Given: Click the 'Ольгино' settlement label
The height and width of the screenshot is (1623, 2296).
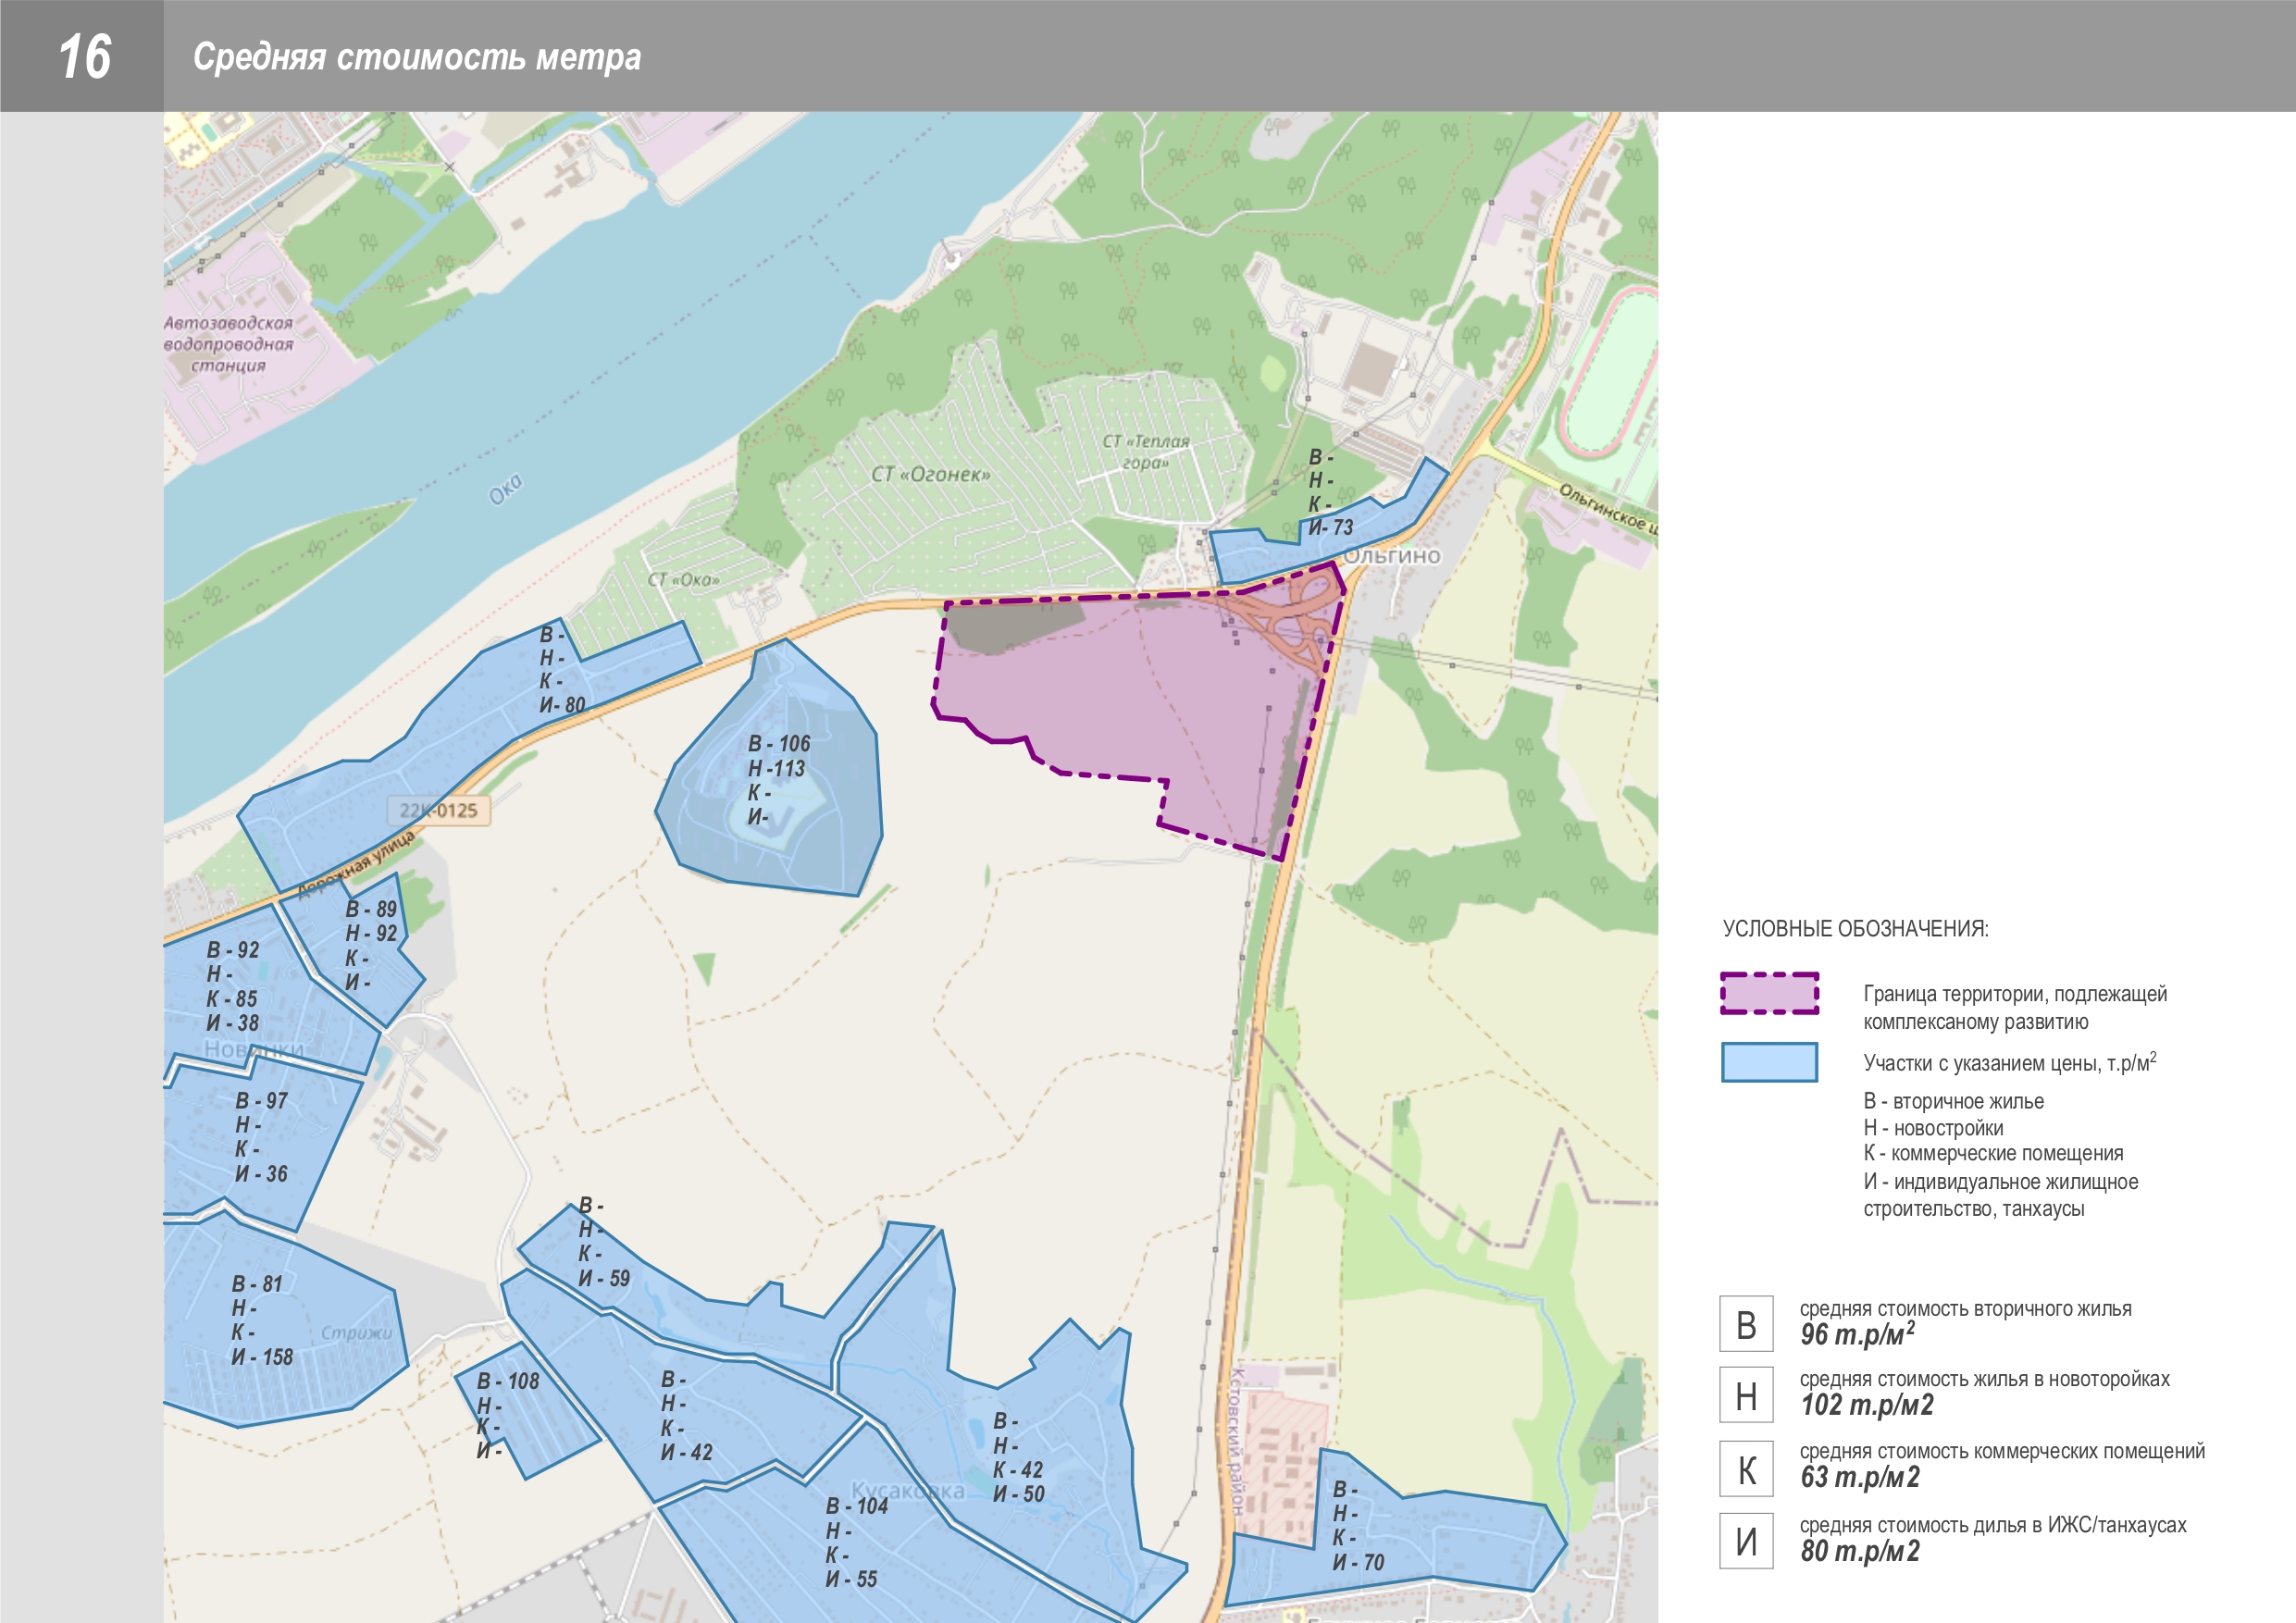Looking at the screenshot, I should tap(1391, 555).
